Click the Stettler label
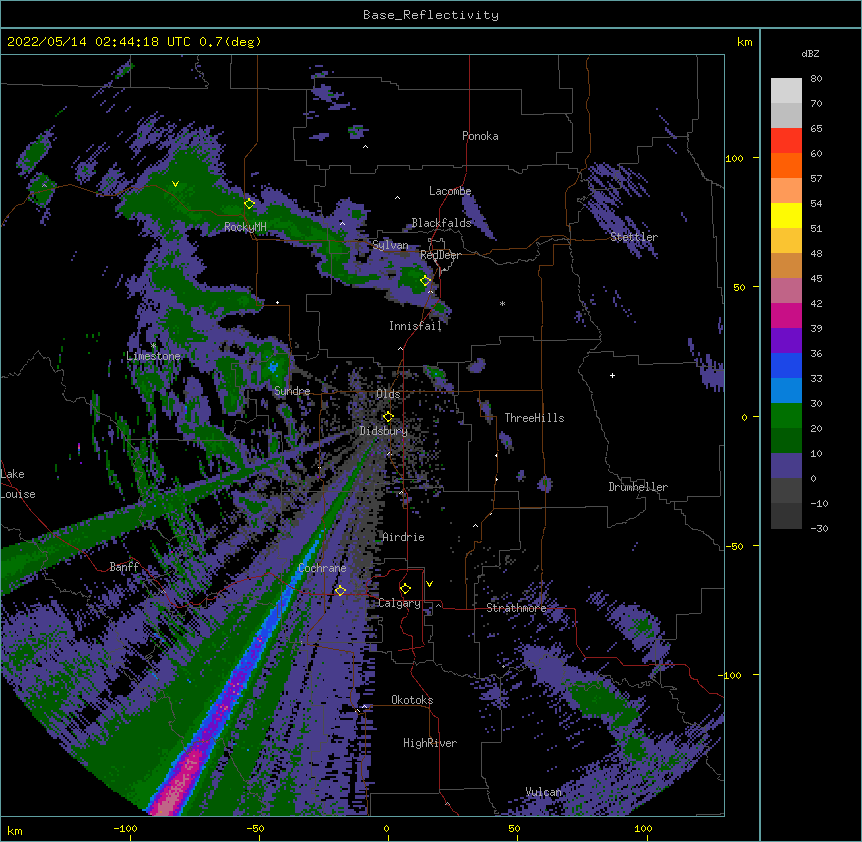Viewport: 862px width, 842px height. (634, 237)
